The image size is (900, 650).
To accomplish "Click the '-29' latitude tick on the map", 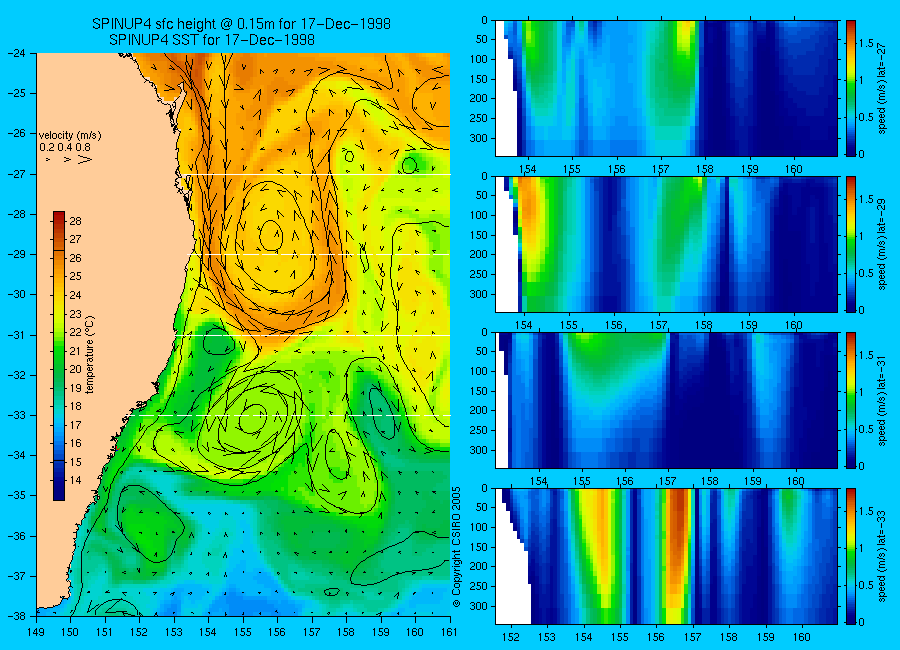I will click(x=16, y=254).
